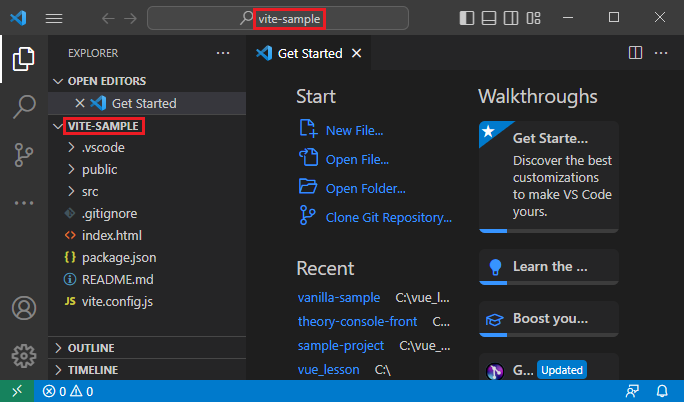Open the feedback icon in status bar
This screenshot has width=684, height=402.
coord(632,391)
